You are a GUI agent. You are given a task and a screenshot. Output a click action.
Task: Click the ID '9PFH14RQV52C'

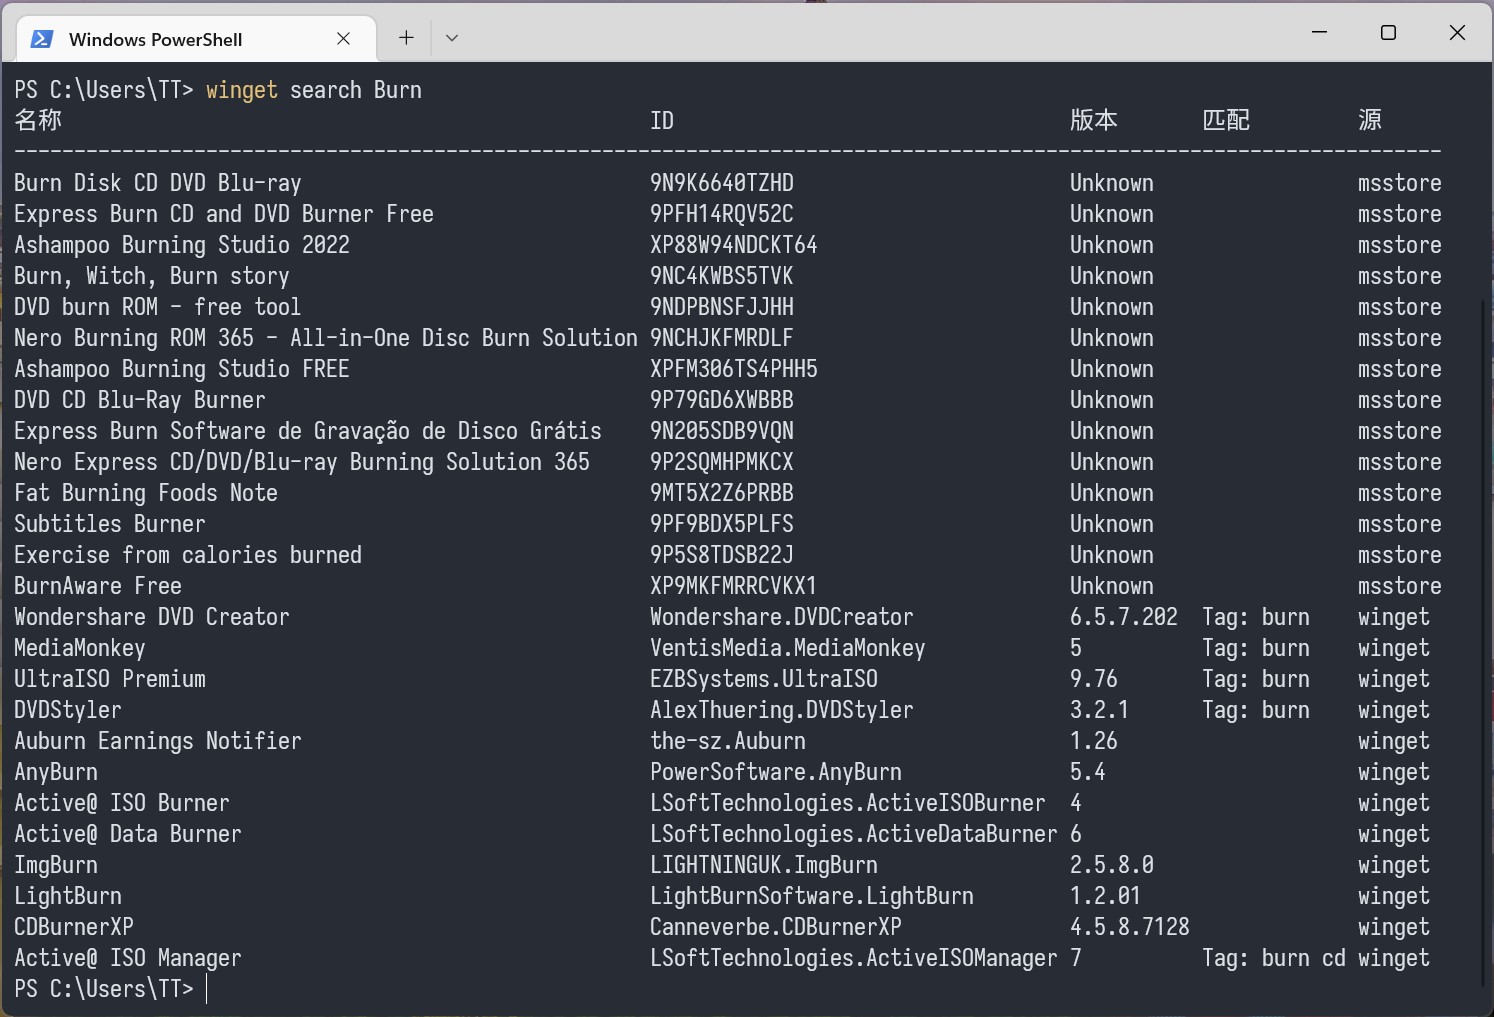tap(722, 214)
